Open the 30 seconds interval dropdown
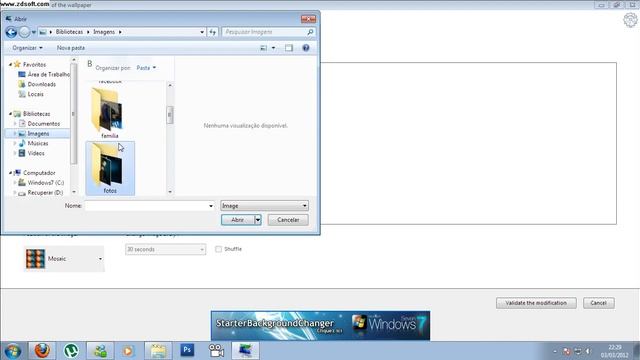 (x=165, y=249)
